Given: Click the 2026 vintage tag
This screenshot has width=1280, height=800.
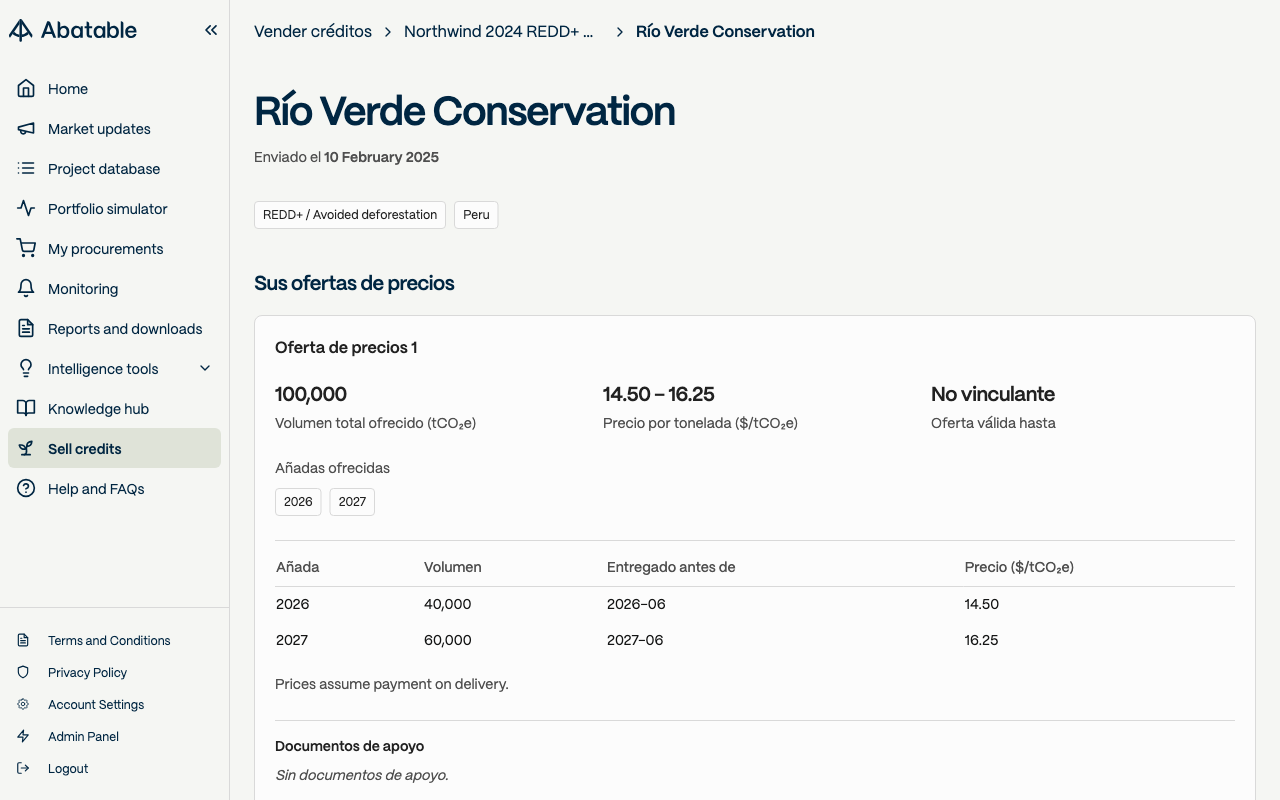Looking at the screenshot, I should coord(298,502).
